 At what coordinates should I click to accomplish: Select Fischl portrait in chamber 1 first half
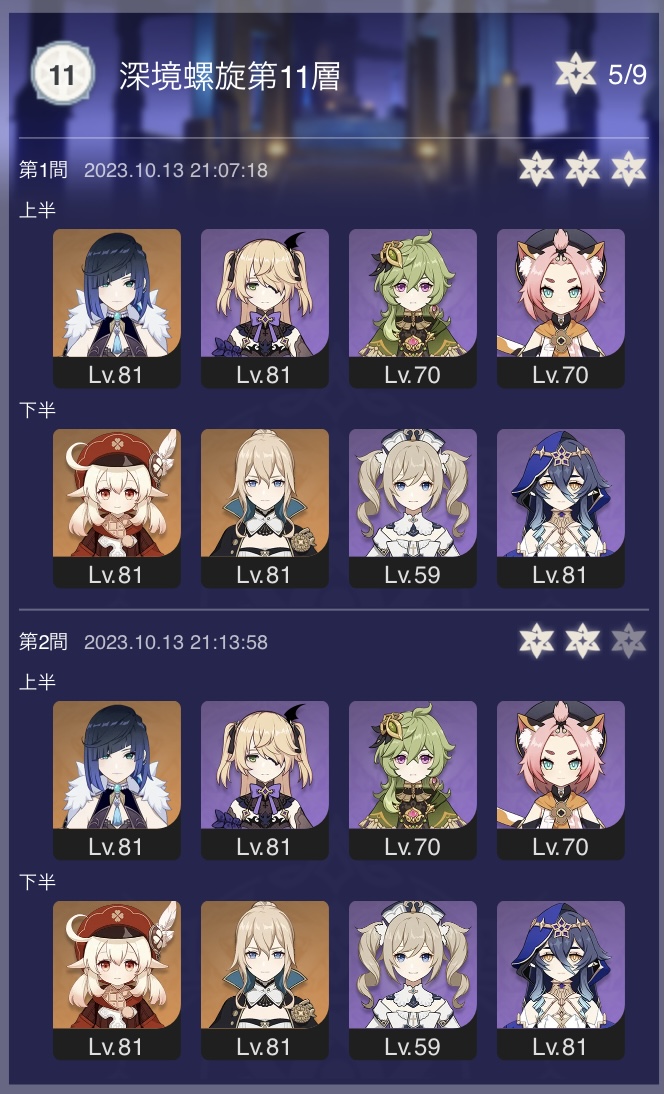(264, 308)
